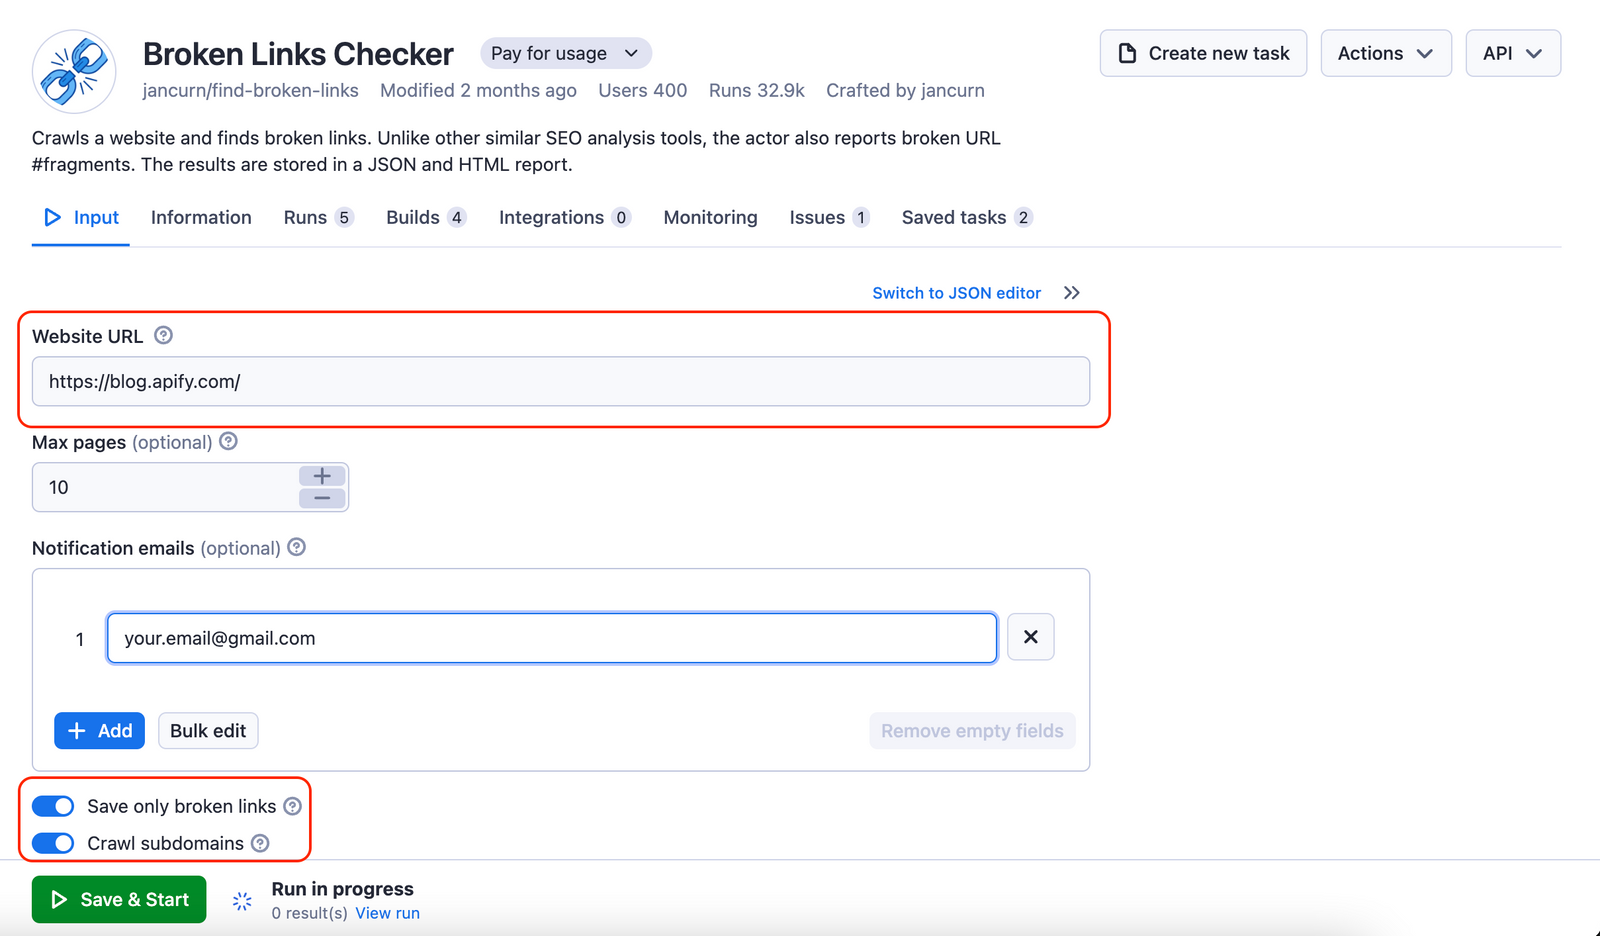The width and height of the screenshot is (1600, 936).
Task: Click the document icon in Create new task
Action: [x=1127, y=53]
